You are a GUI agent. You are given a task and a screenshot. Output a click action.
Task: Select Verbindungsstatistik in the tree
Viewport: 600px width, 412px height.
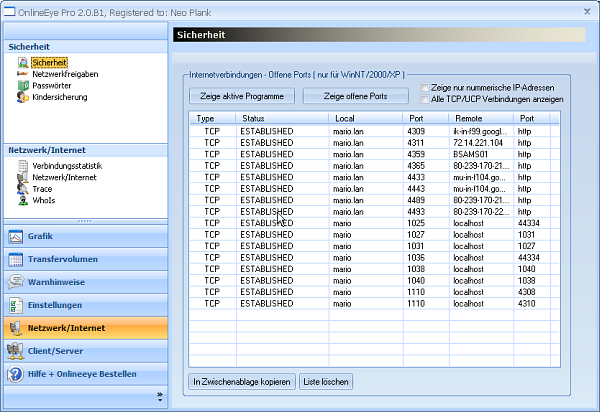point(67,166)
